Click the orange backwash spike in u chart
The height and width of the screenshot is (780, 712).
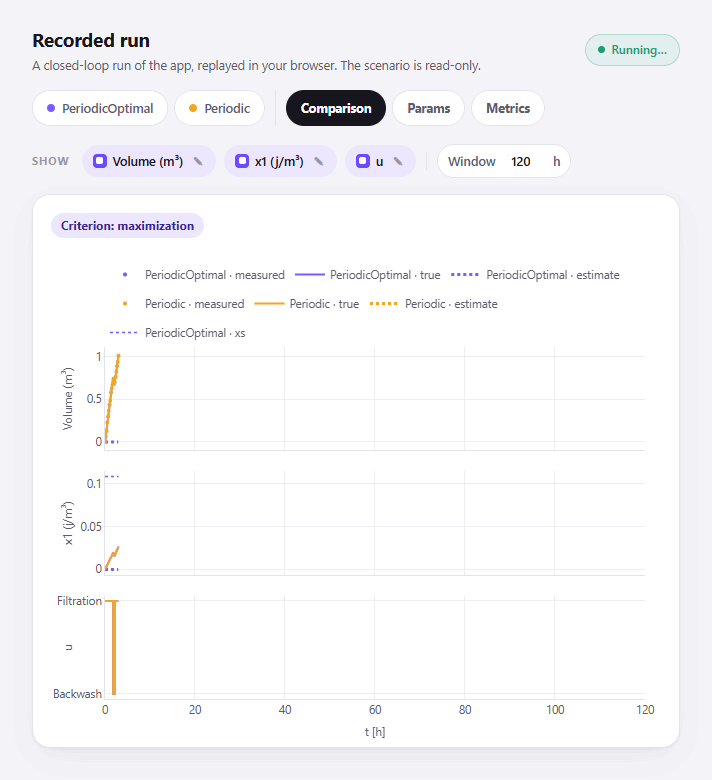coord(114,647)
